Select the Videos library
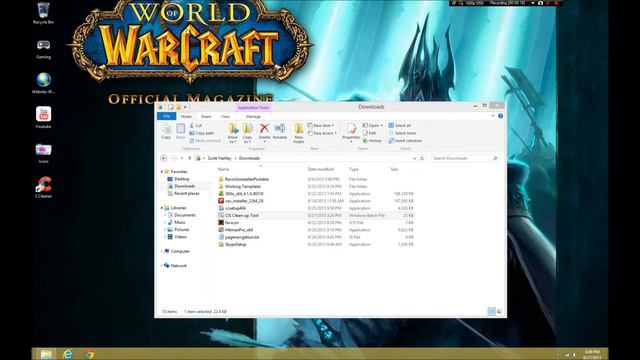640x360 pixels. point(180,237)
